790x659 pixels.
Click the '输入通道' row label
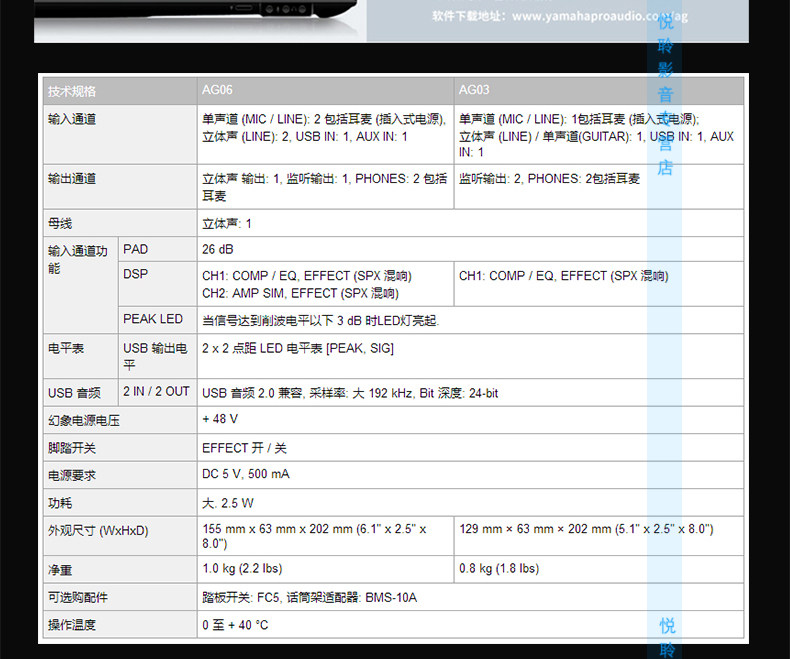pos(72,119)
